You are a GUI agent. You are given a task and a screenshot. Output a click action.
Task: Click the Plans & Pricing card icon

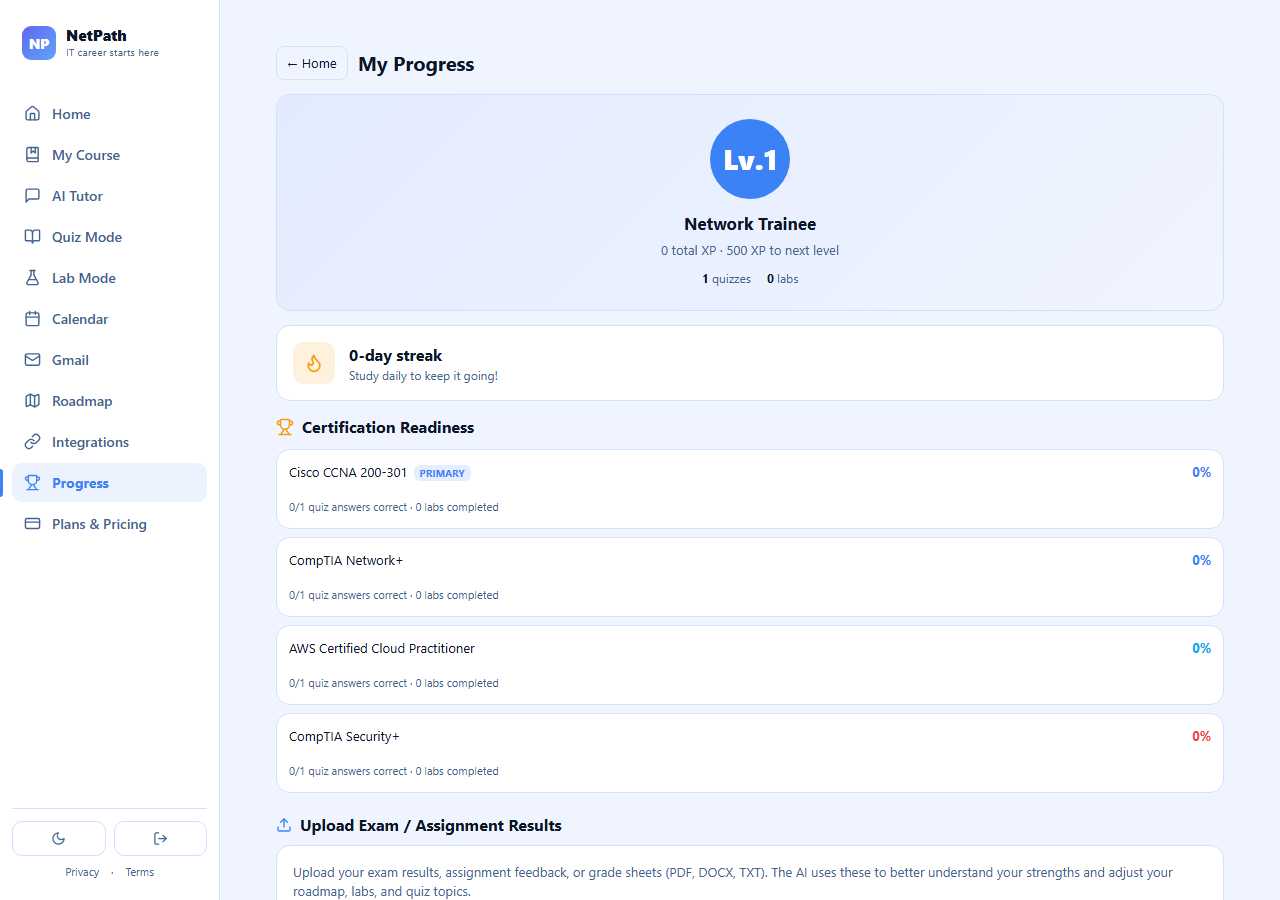tap(33, 524)
